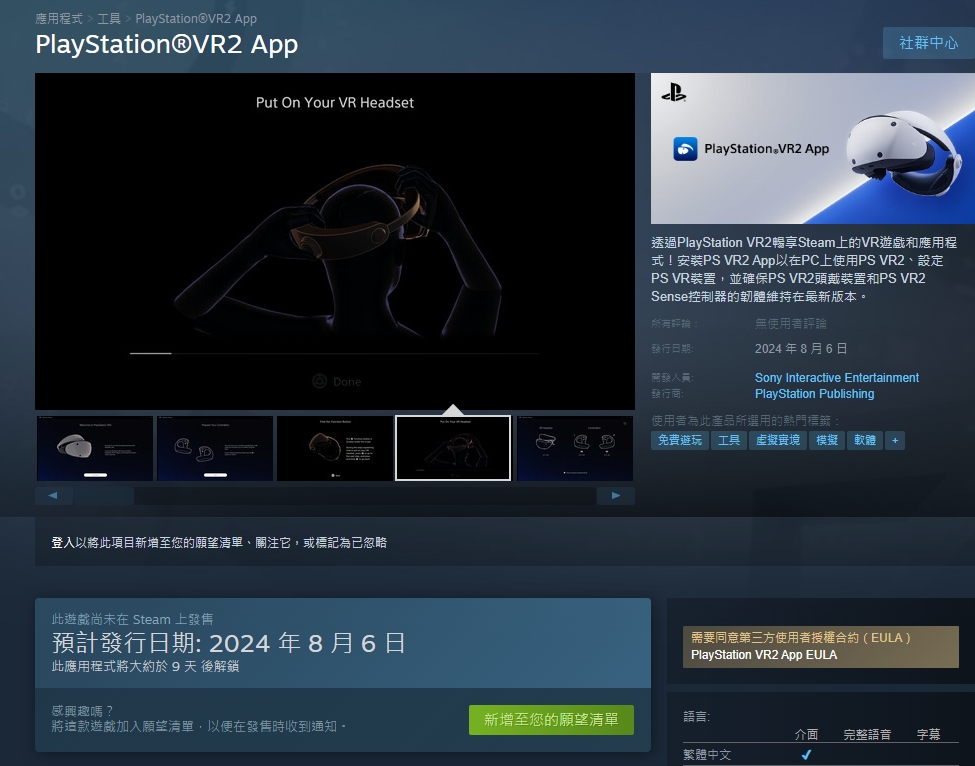Open the PlayStation Publishing publisher link
Screen dimensions: 975x766
tap(814, 394)
